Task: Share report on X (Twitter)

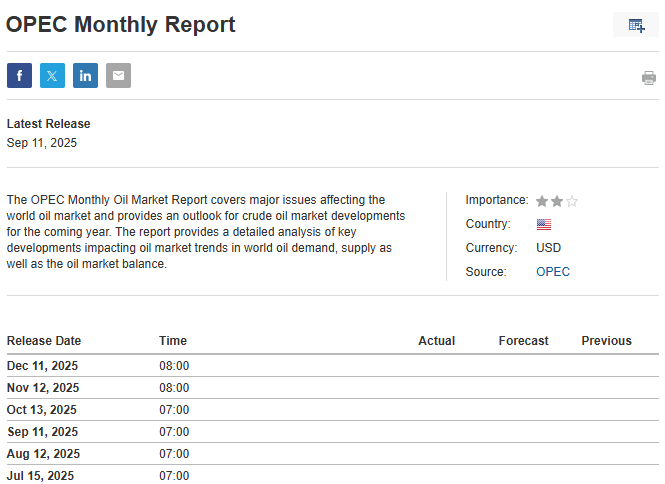Action: tap(52, 76)
